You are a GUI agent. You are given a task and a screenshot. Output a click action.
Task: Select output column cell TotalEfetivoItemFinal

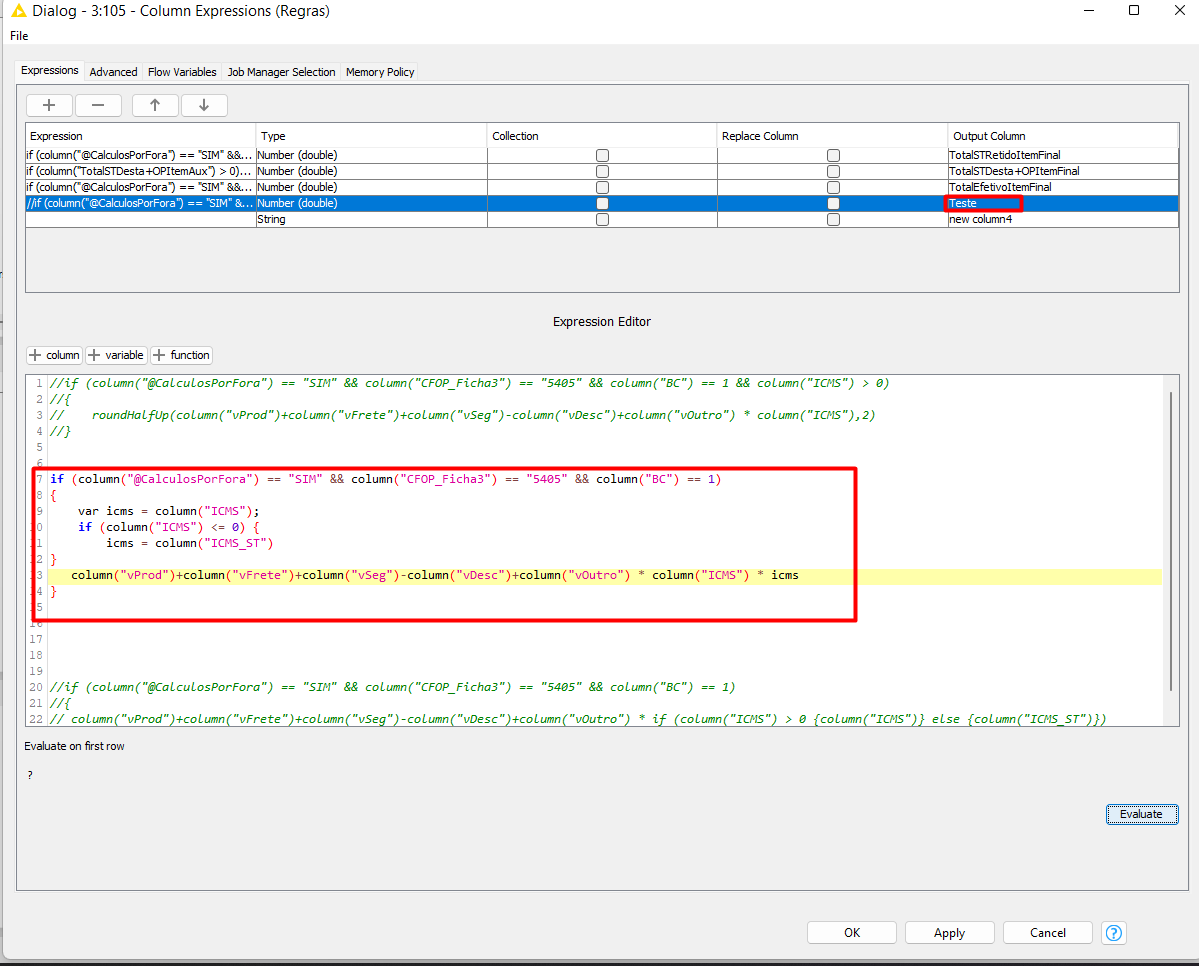click(1063, 187)
